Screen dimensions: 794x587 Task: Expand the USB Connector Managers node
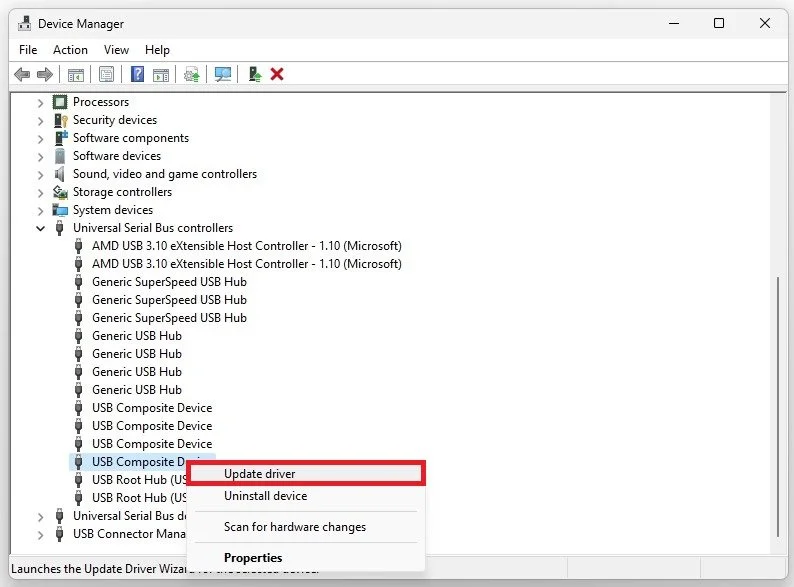click(x=41, y=534)
